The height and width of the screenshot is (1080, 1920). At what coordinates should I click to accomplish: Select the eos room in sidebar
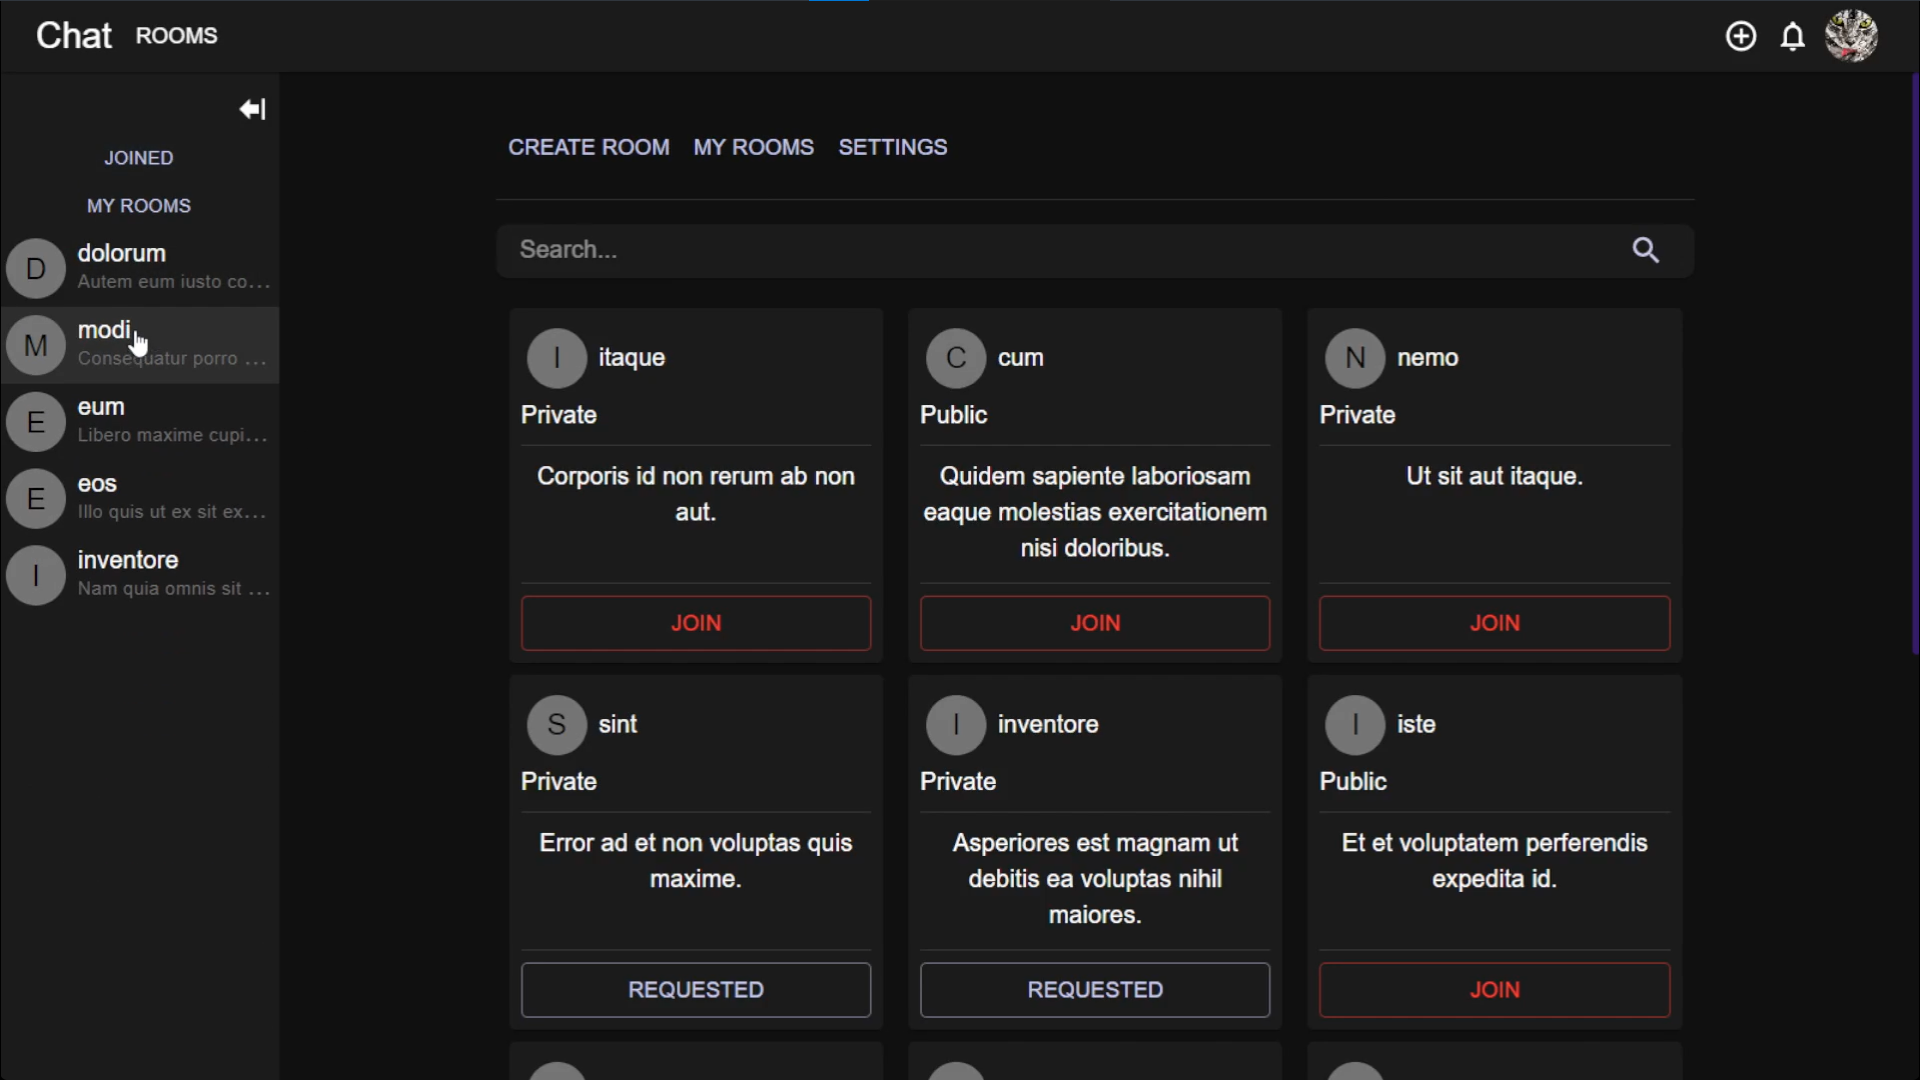[x=140, y=497]
